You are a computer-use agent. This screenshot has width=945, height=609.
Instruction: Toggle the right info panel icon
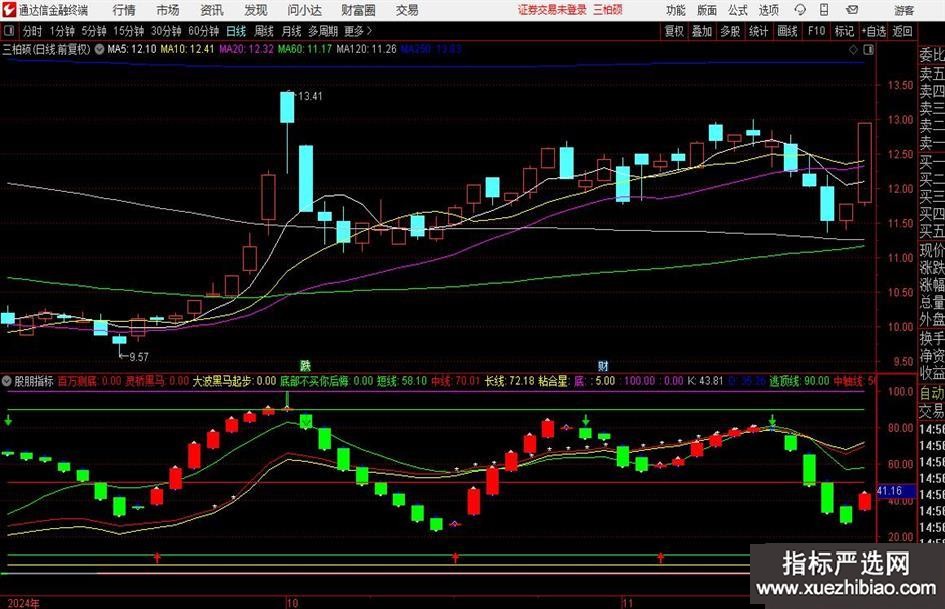[868, 49]
